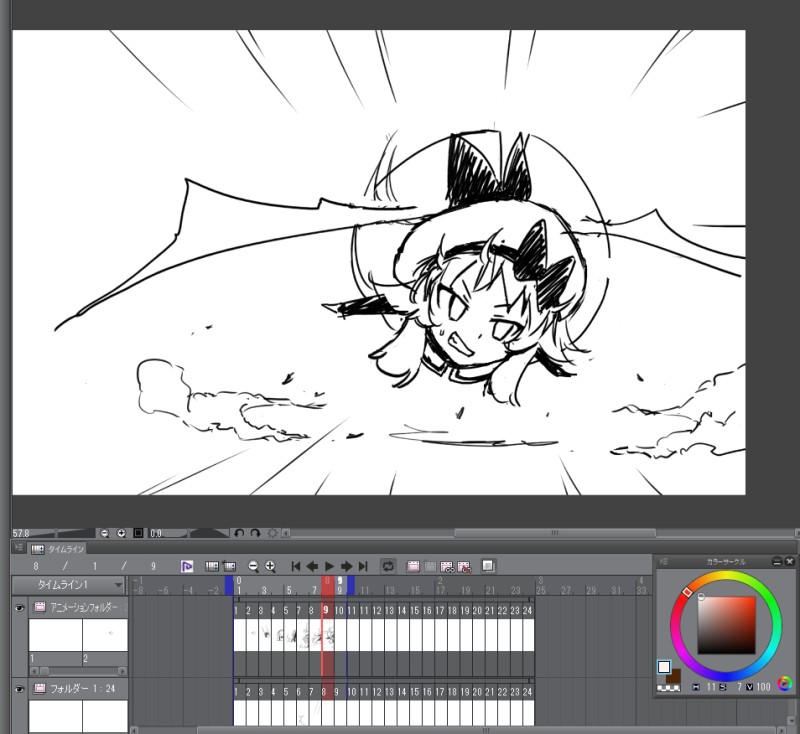
Task: Reset canvas rotation with the dotted circle icon
Action: (x=272, y=533)
